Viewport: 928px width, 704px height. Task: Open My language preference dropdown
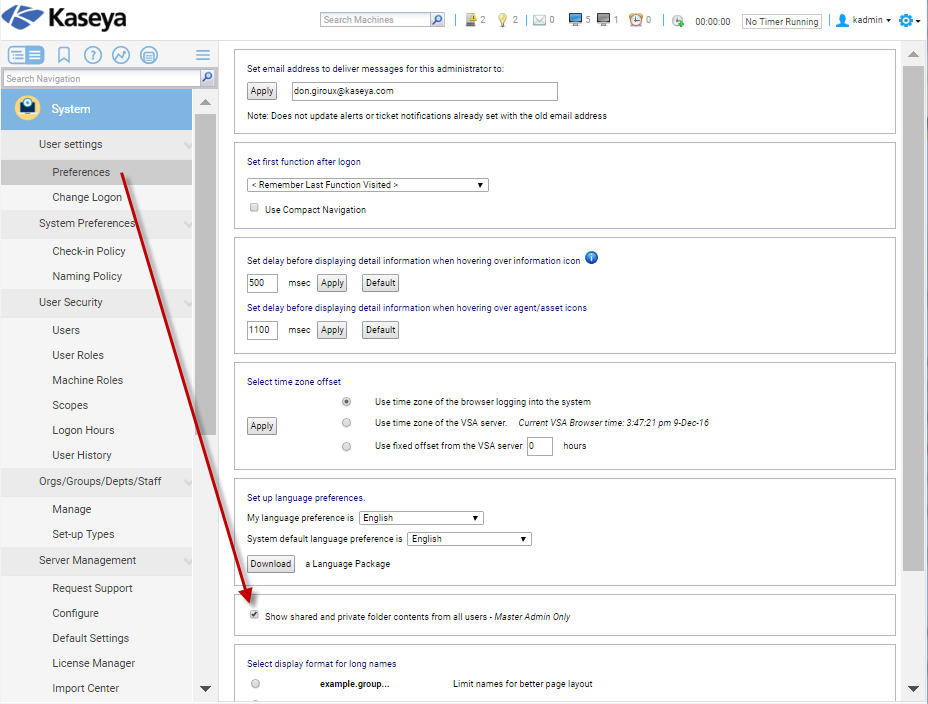421,518
